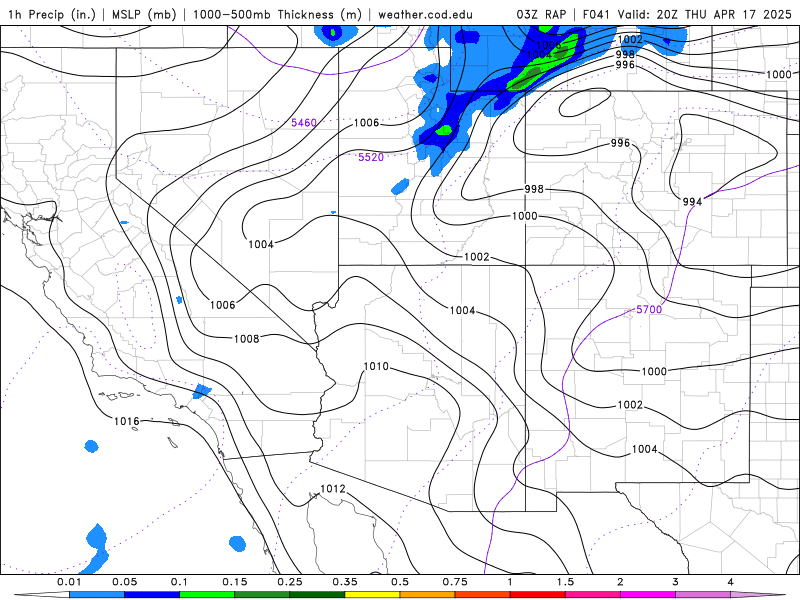Screen dimensions: 800x600
Task: Click the '1.5' legend value
Action: (x=565, y=582)
